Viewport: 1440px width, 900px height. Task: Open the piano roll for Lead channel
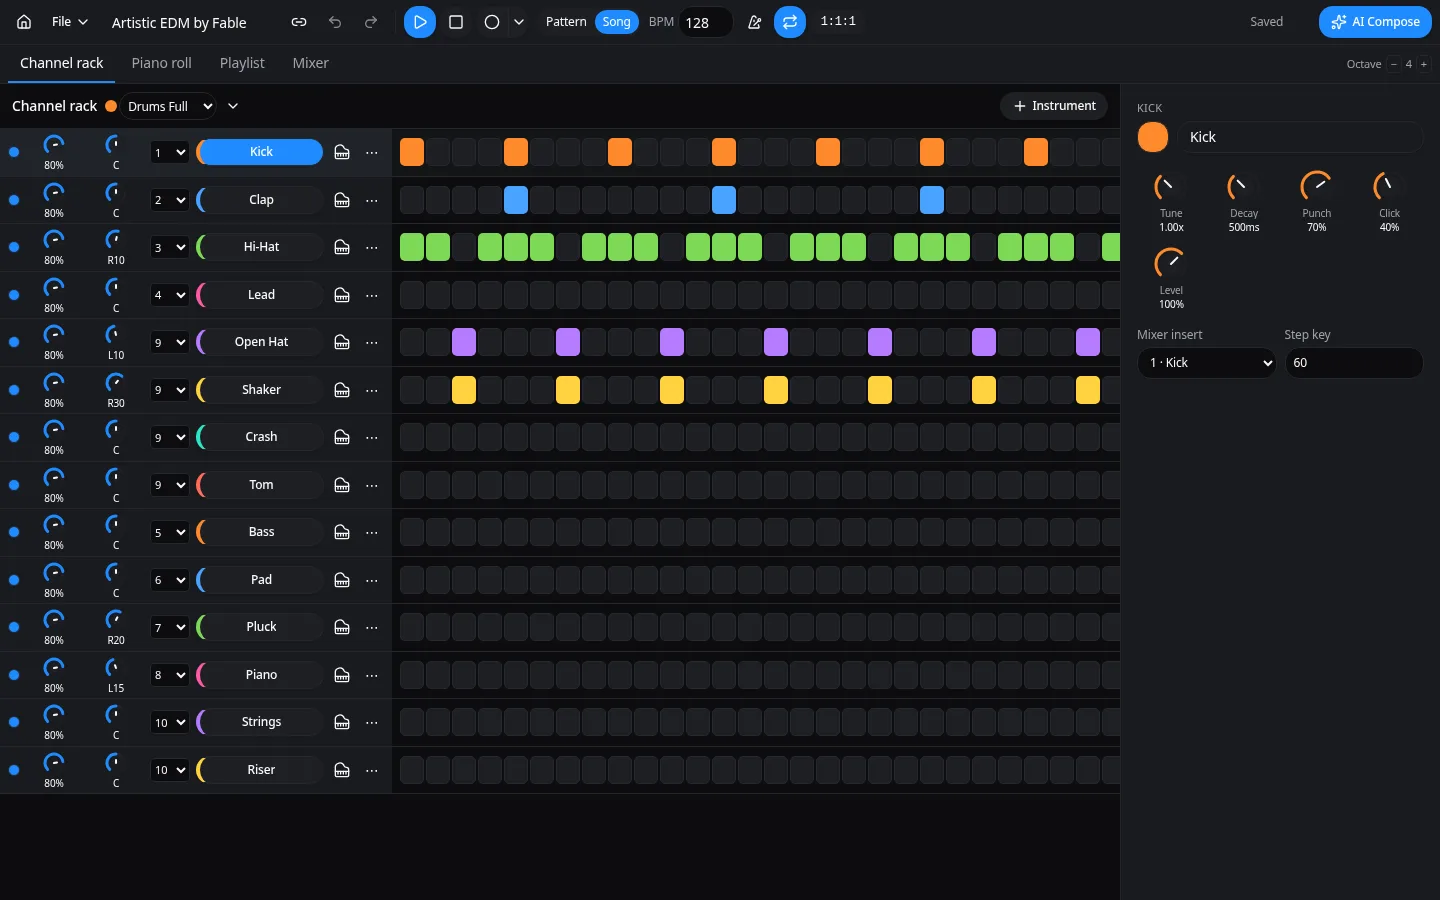[x=342, y=295]
